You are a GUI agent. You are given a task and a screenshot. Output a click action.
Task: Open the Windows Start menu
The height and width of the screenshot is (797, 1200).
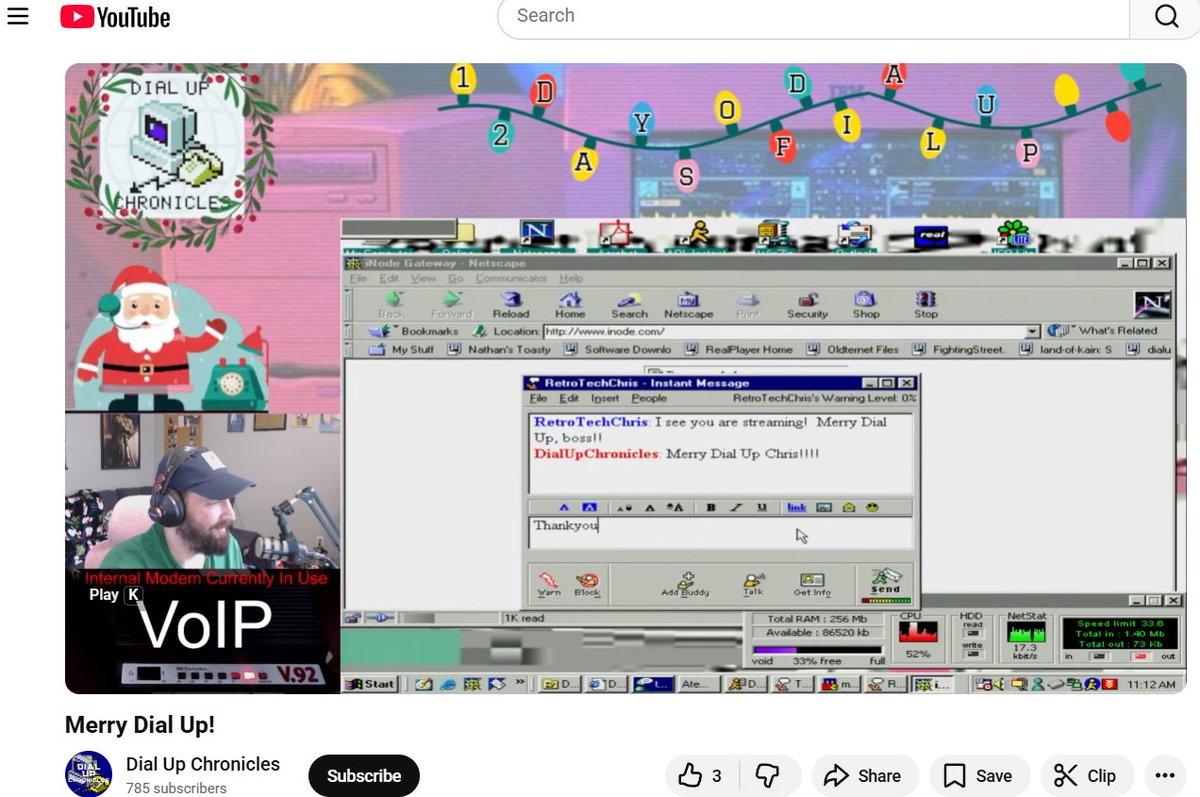pos(370,684)
